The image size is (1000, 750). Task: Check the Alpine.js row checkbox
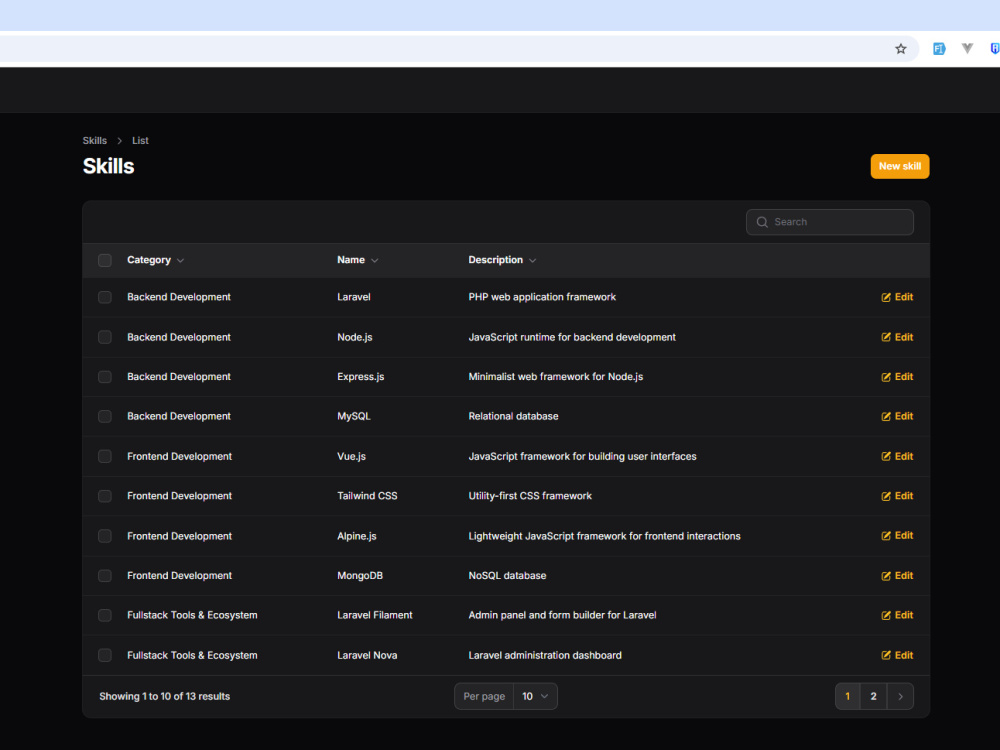click(105, 536)
